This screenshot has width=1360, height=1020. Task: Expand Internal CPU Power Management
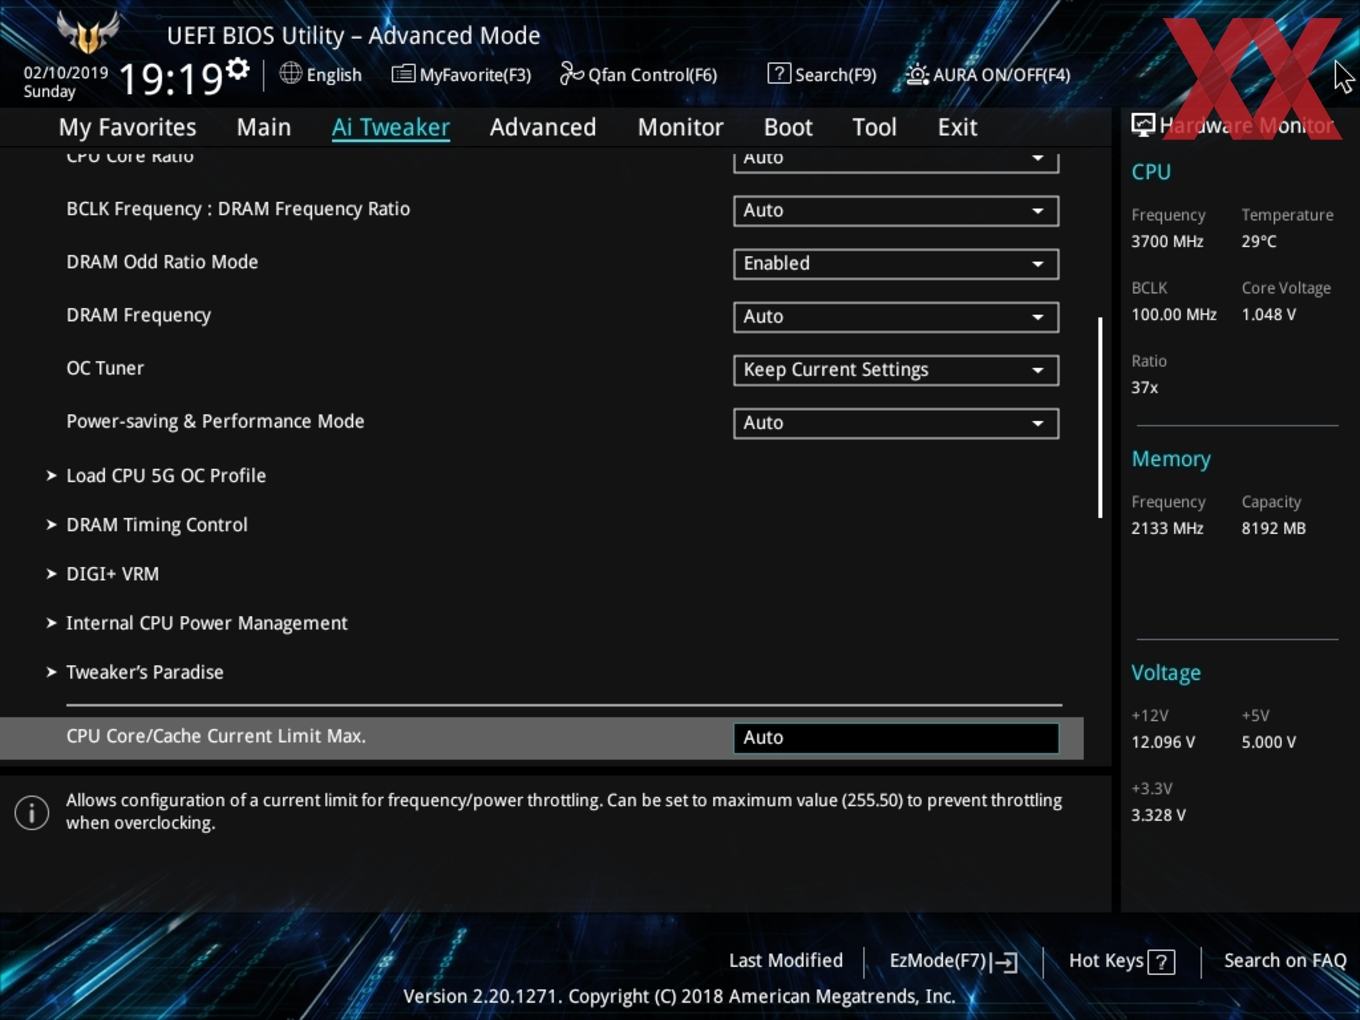coord(207,622)
